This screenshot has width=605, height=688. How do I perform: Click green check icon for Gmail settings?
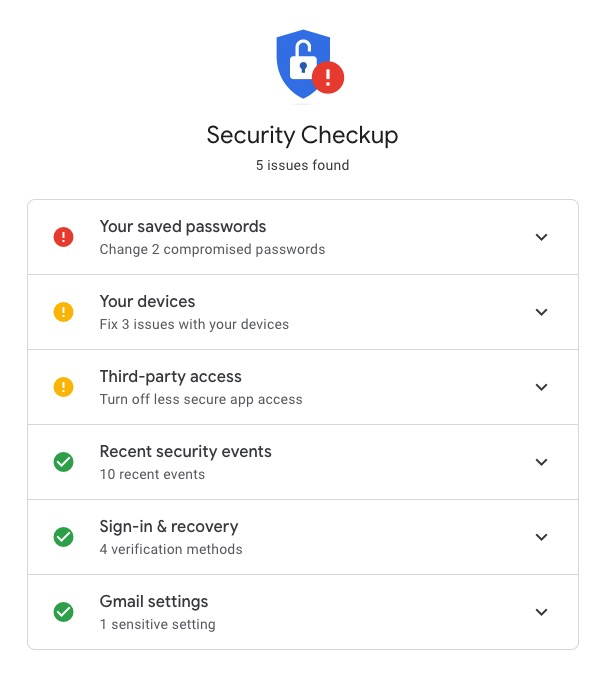(64, 612)
